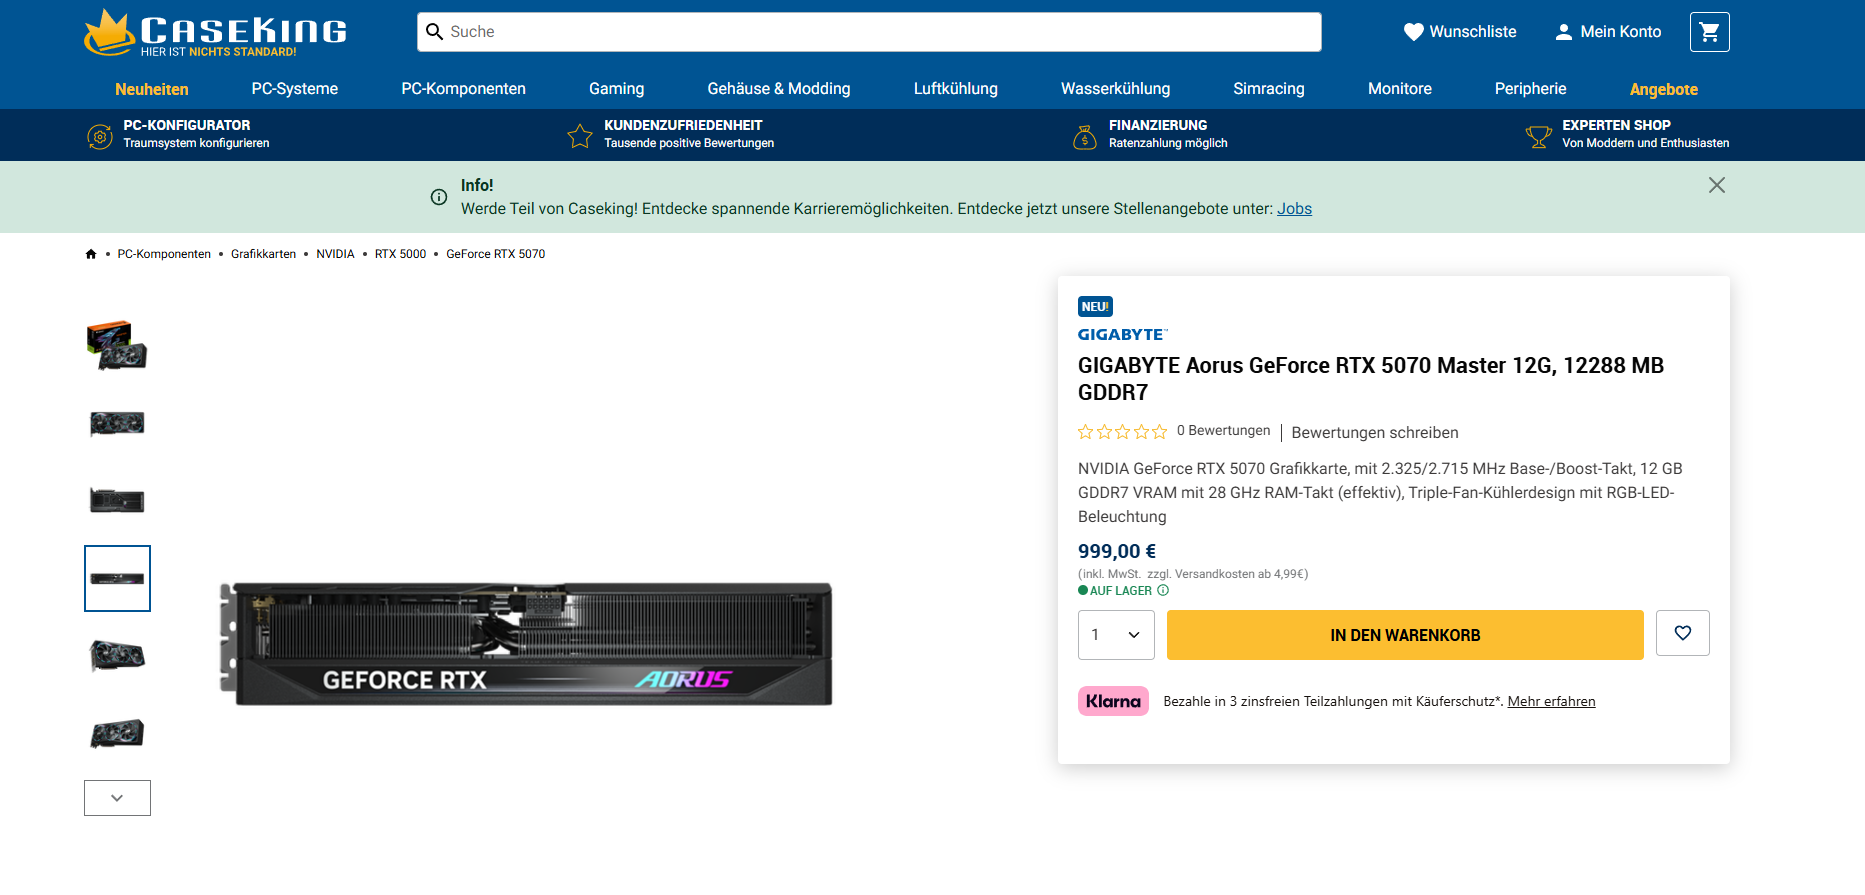Click 0 Bewertungen link

(x=1224, y=431)
